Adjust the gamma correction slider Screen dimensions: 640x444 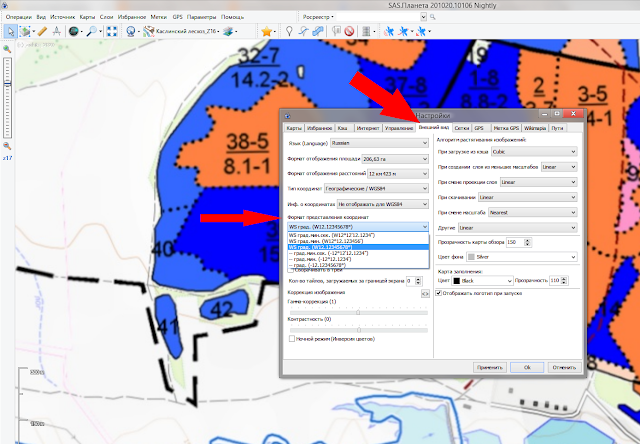coord(358,312)
